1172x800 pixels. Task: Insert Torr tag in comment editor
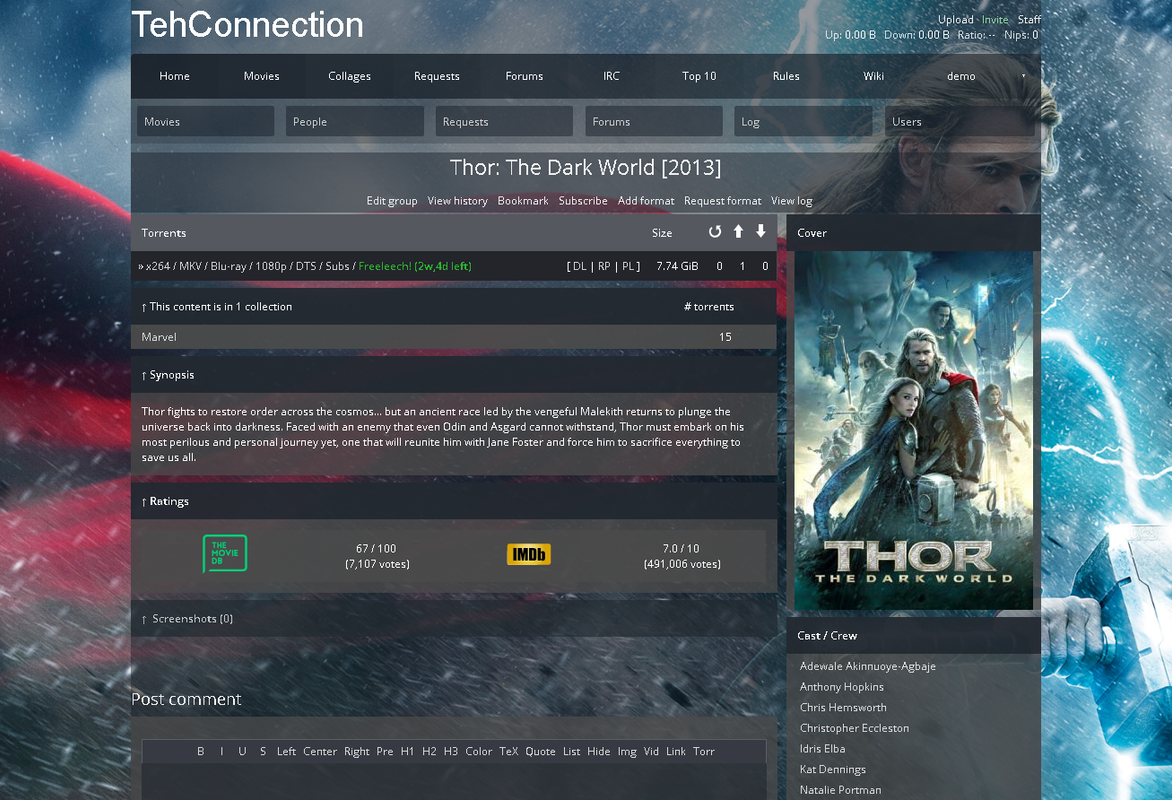(704, 751)
